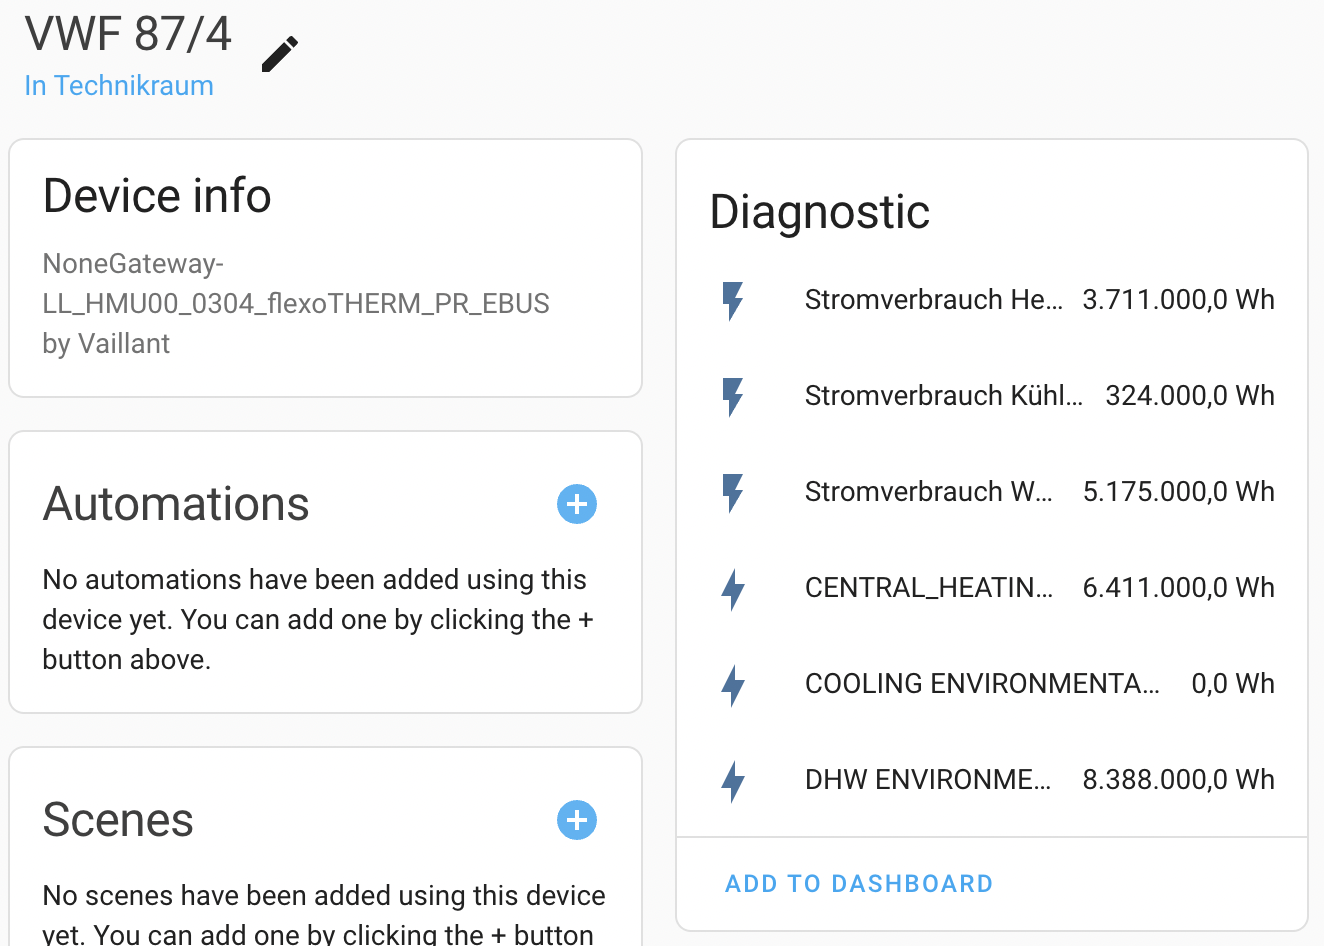Click the lightning icon beside Stromverbrauch Kühlen
Image resolution: width=1324 pixels, height=946 pixels.
tap(733, 395)
